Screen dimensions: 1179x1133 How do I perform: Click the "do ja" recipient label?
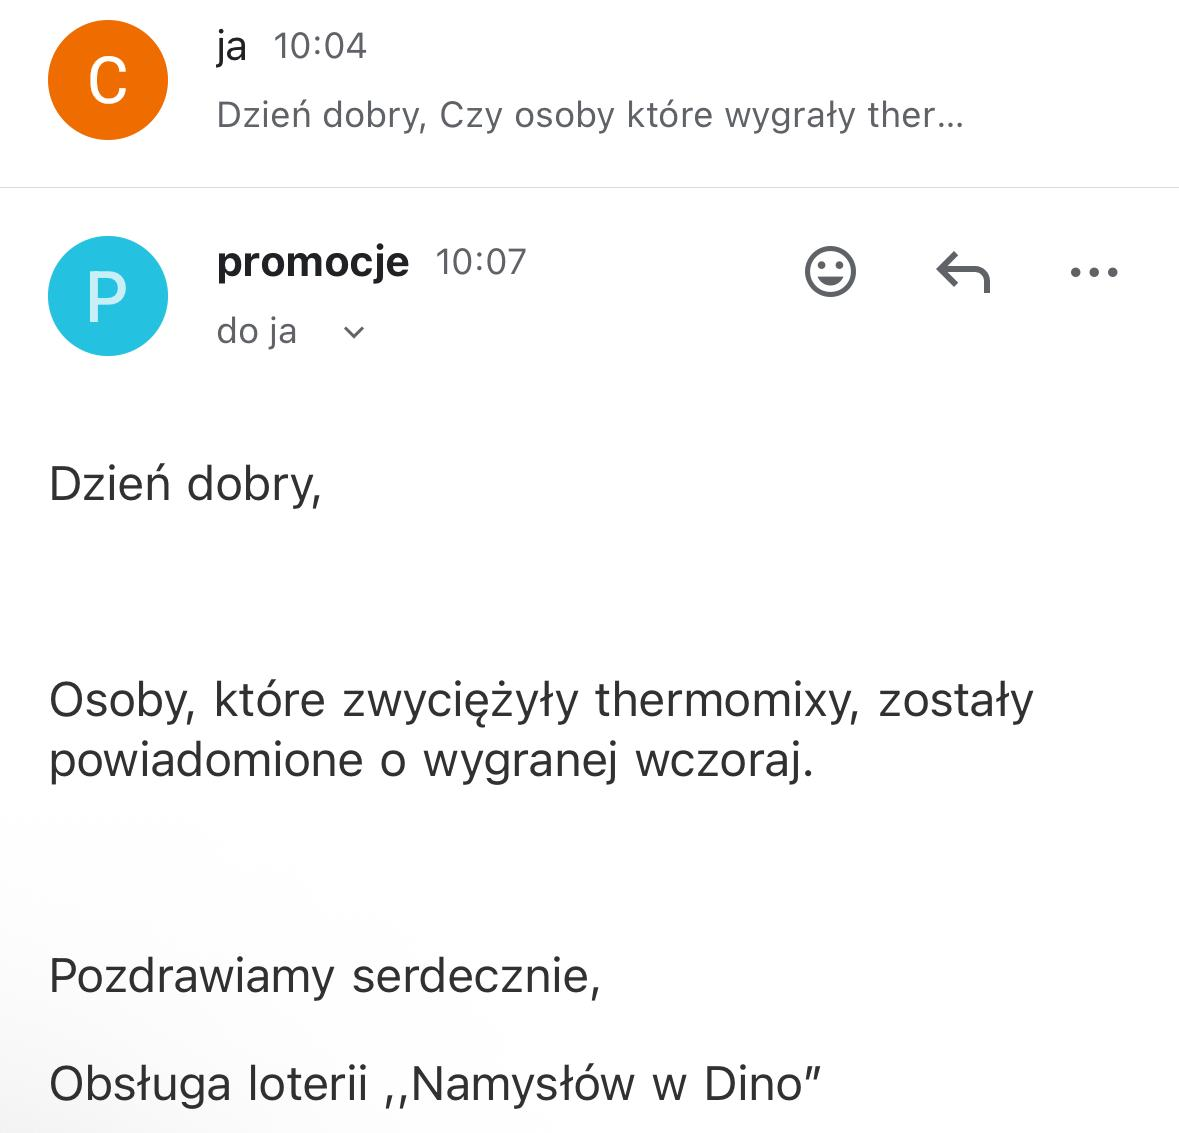257,331
